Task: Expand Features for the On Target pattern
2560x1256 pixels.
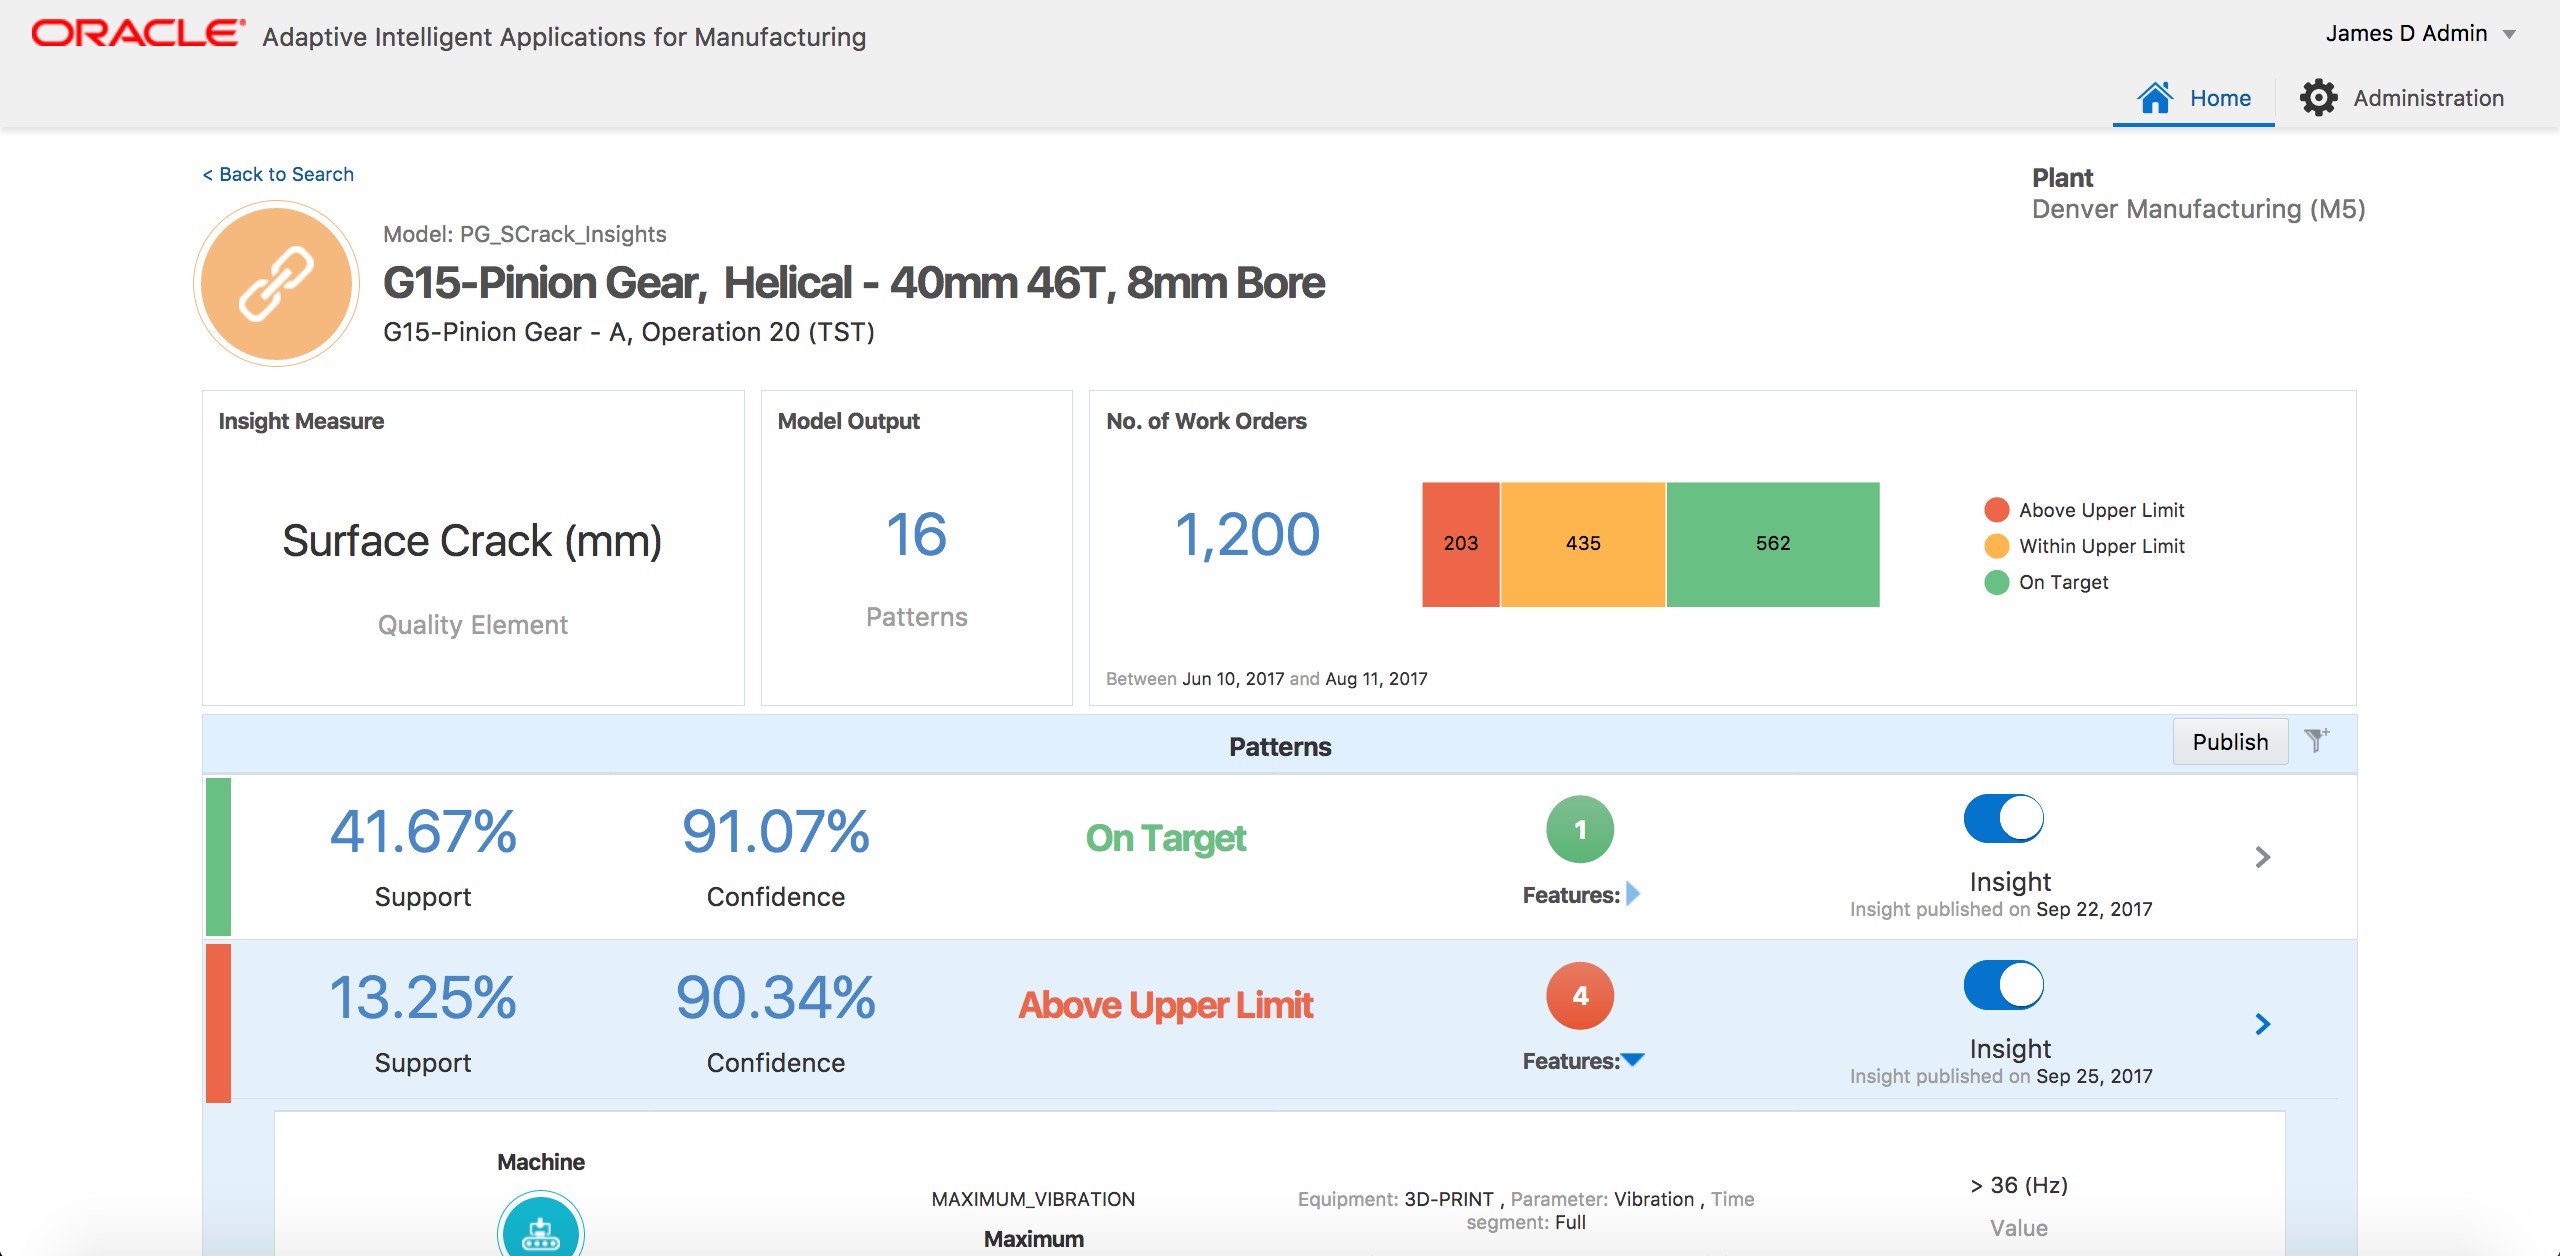Action: click(1634, 895)
